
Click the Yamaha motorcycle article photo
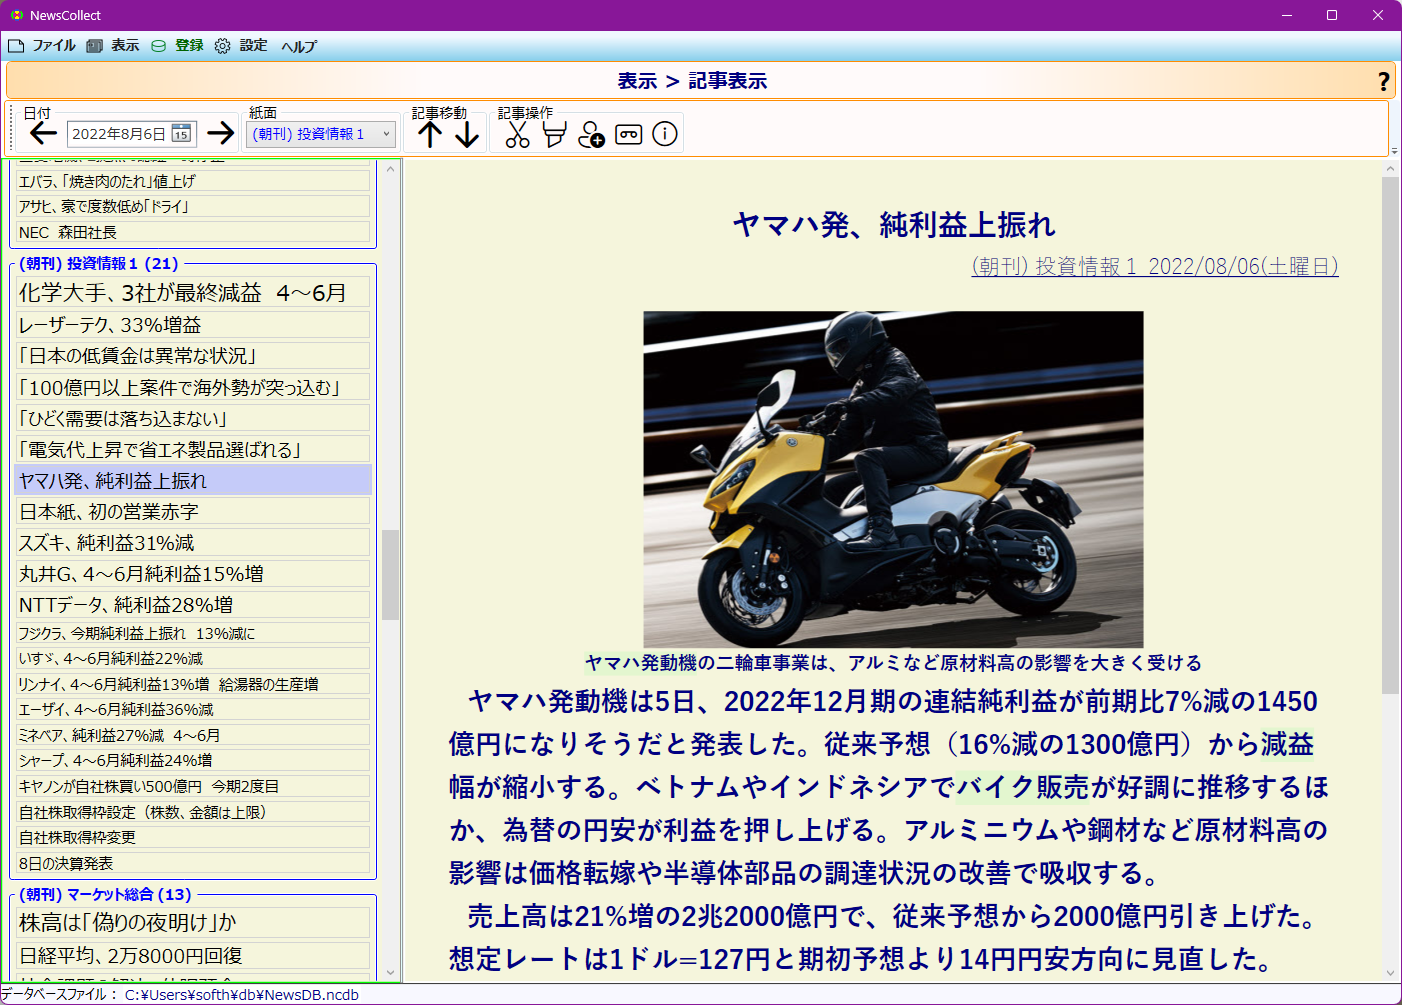pyautogui.click(x=893, y=479)
